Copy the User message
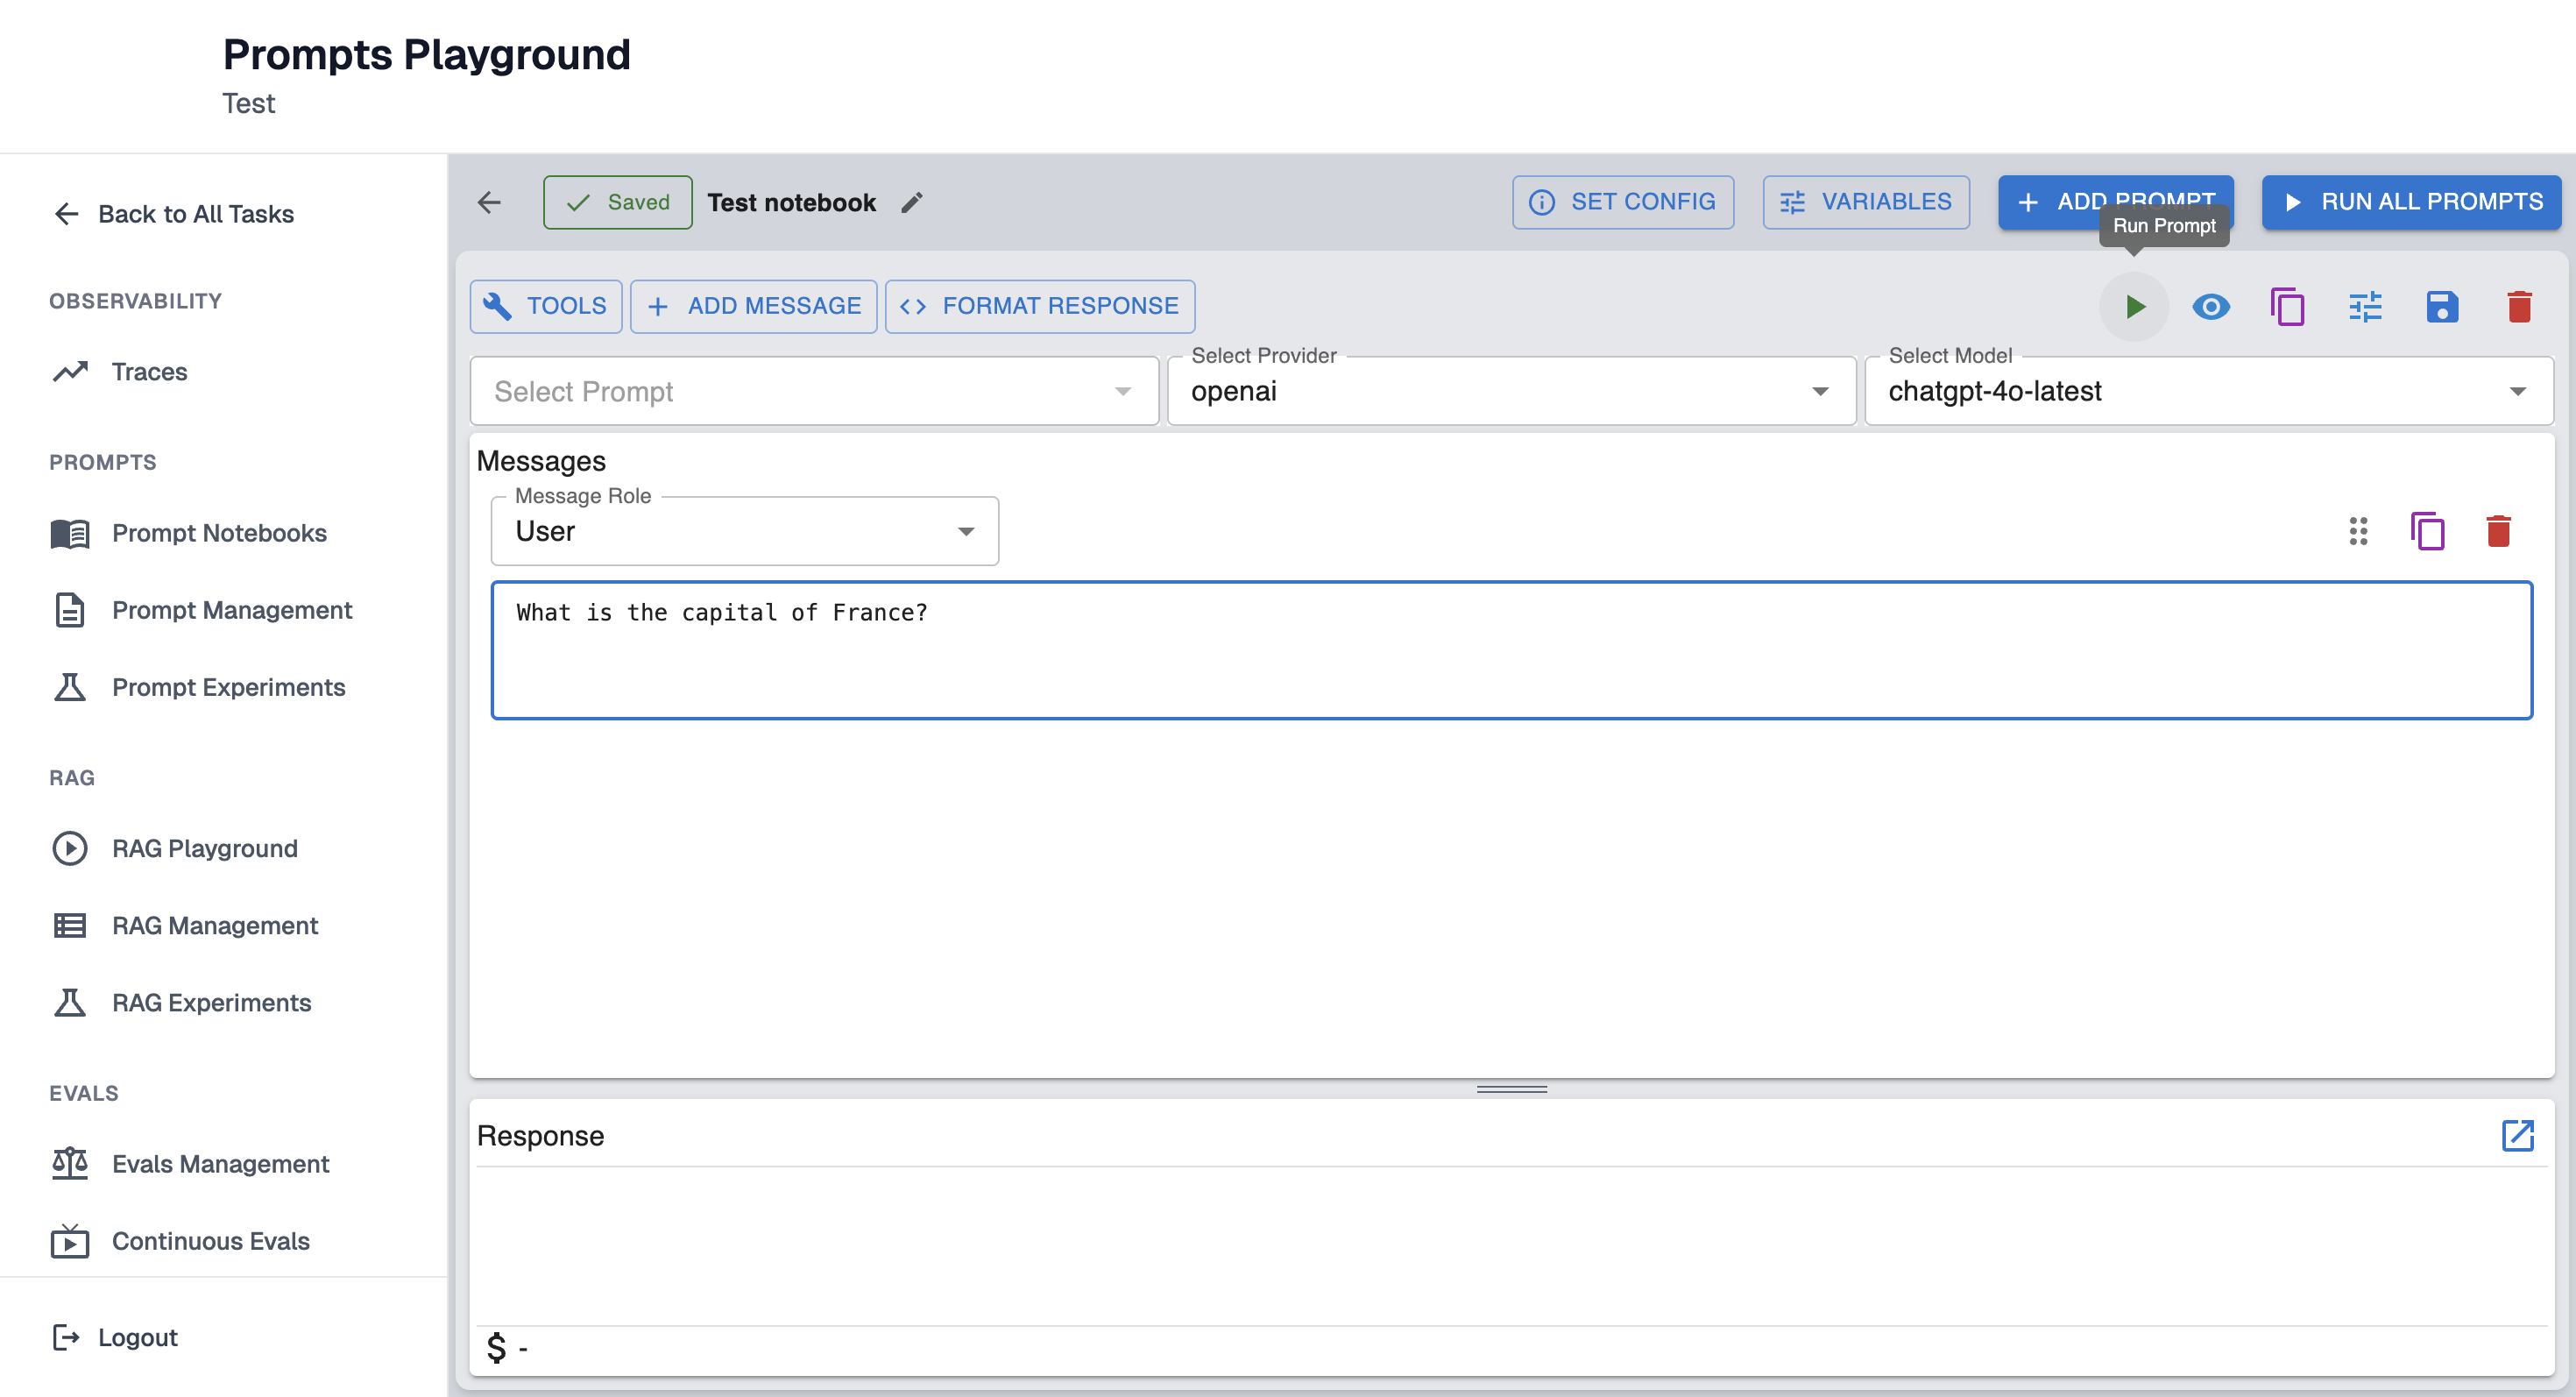Viewport: 2576px width, 1397px height. coord(2426,531)
